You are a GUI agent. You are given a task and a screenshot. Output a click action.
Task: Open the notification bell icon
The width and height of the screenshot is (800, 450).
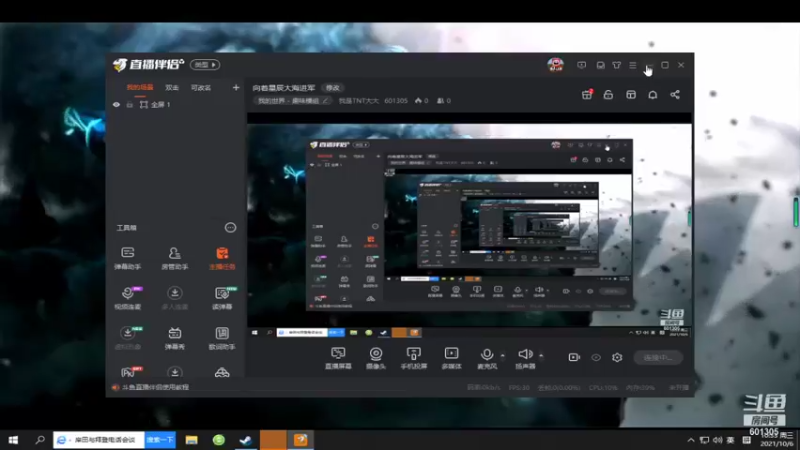653,94
